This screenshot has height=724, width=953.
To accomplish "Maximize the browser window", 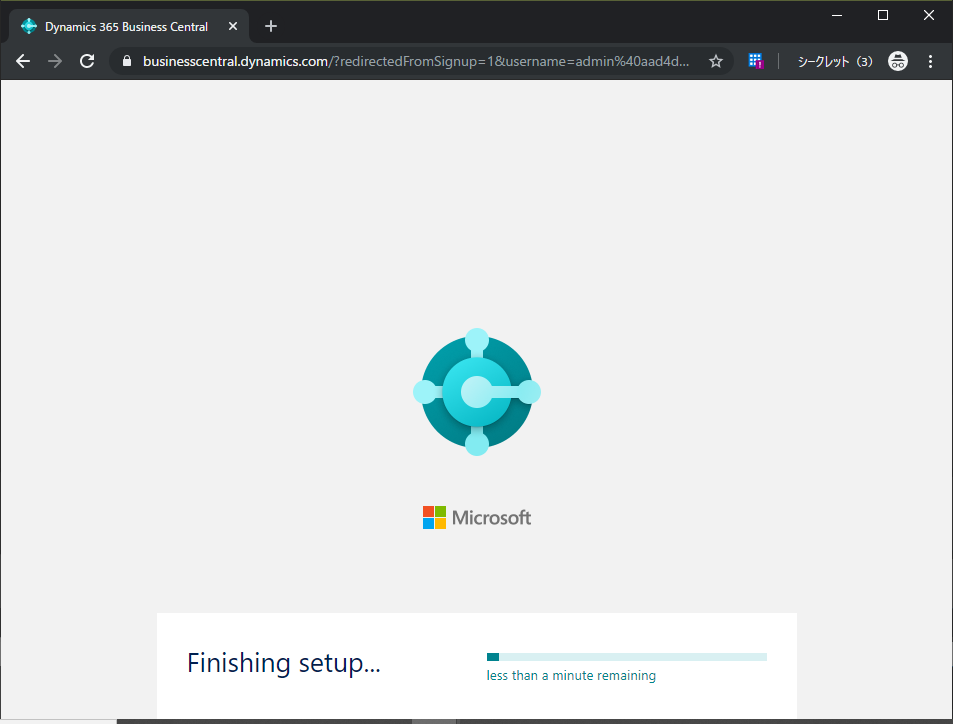I will 883,15.
